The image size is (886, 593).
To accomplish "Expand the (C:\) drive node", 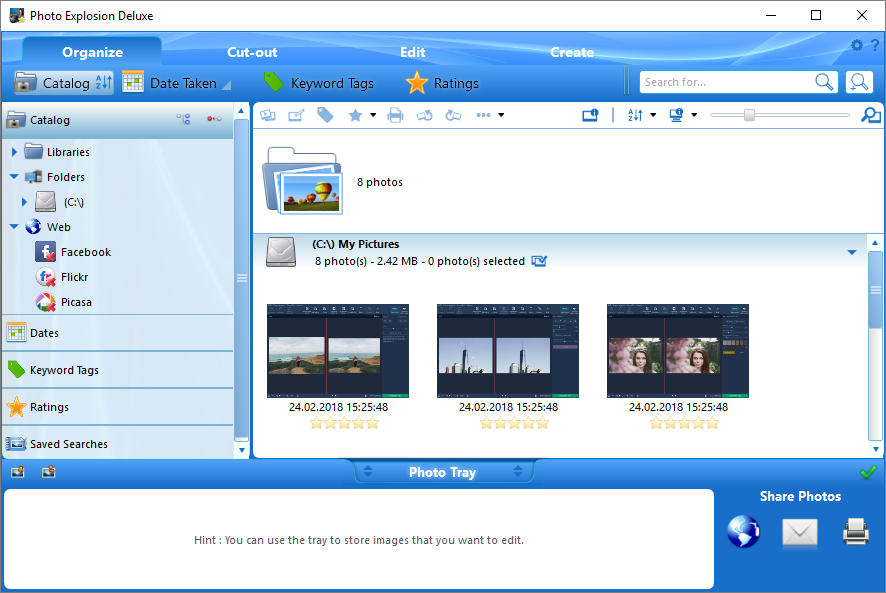I will tap(24, 202).
